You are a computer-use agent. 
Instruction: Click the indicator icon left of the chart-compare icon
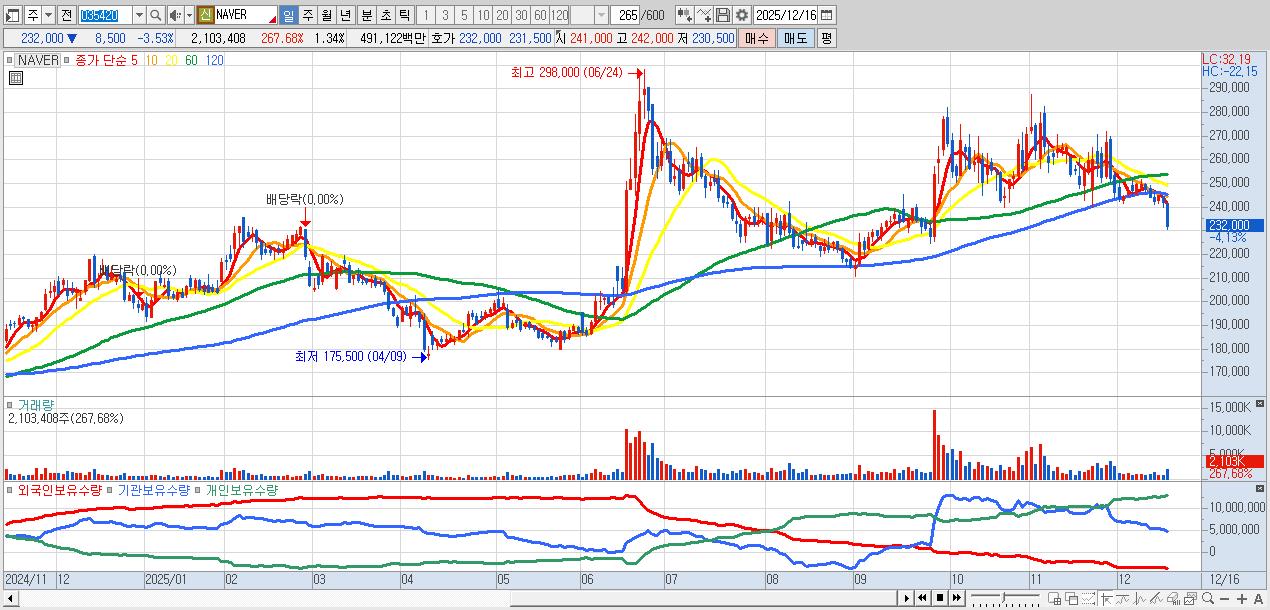click(685, 16)
